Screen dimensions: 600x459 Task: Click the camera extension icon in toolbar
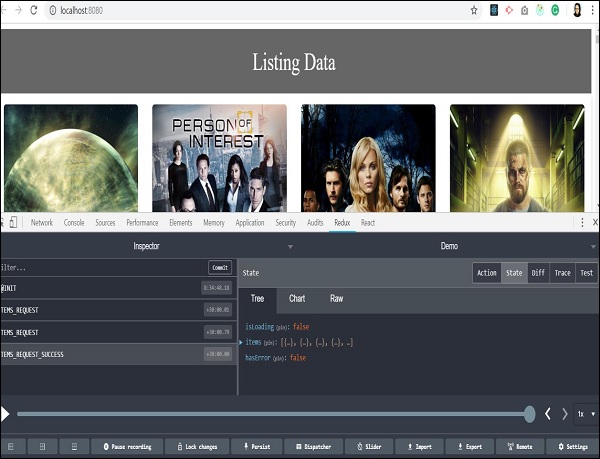(x=525, y=11)
